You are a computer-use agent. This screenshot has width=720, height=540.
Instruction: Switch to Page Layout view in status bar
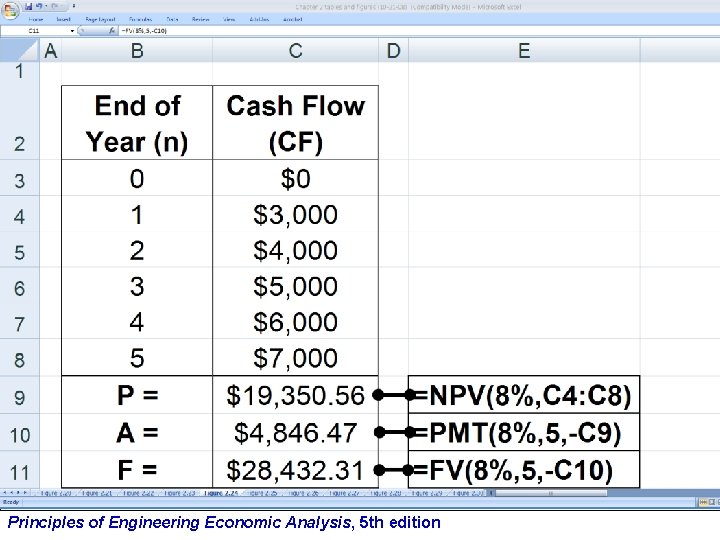point(712,502)
